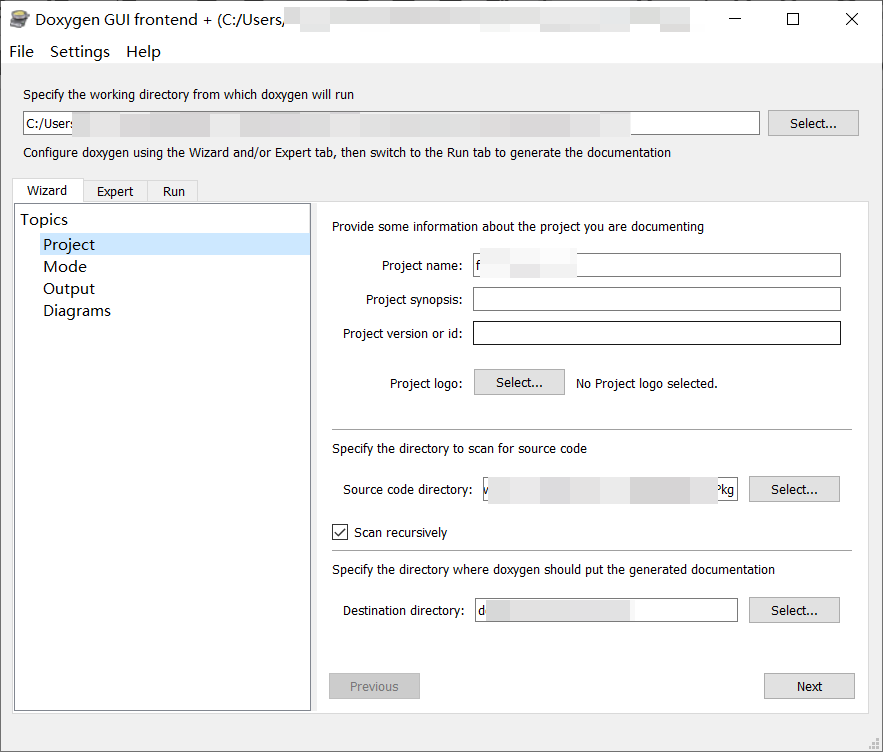Open the Help menu
Image resolution: width=883 pixels, height=752 pixels.
pyautogui.click(x=143, y=52)
